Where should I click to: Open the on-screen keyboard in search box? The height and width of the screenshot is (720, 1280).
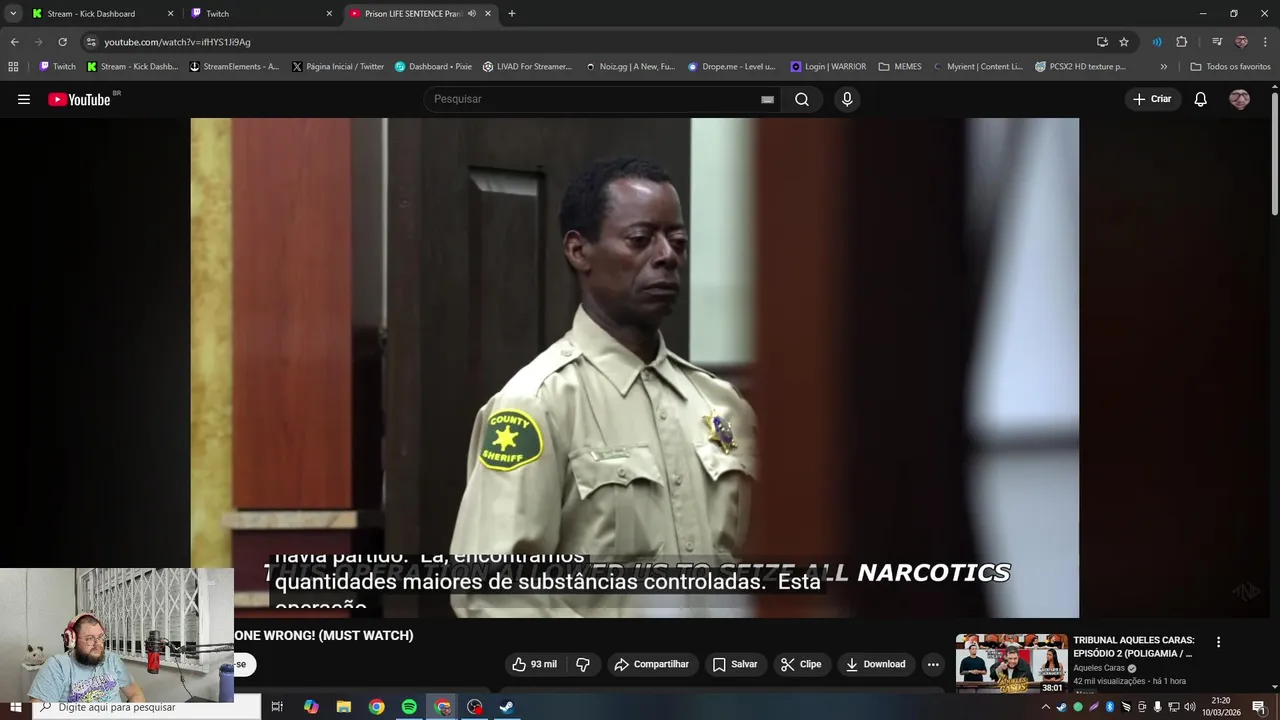coord(767,99)
